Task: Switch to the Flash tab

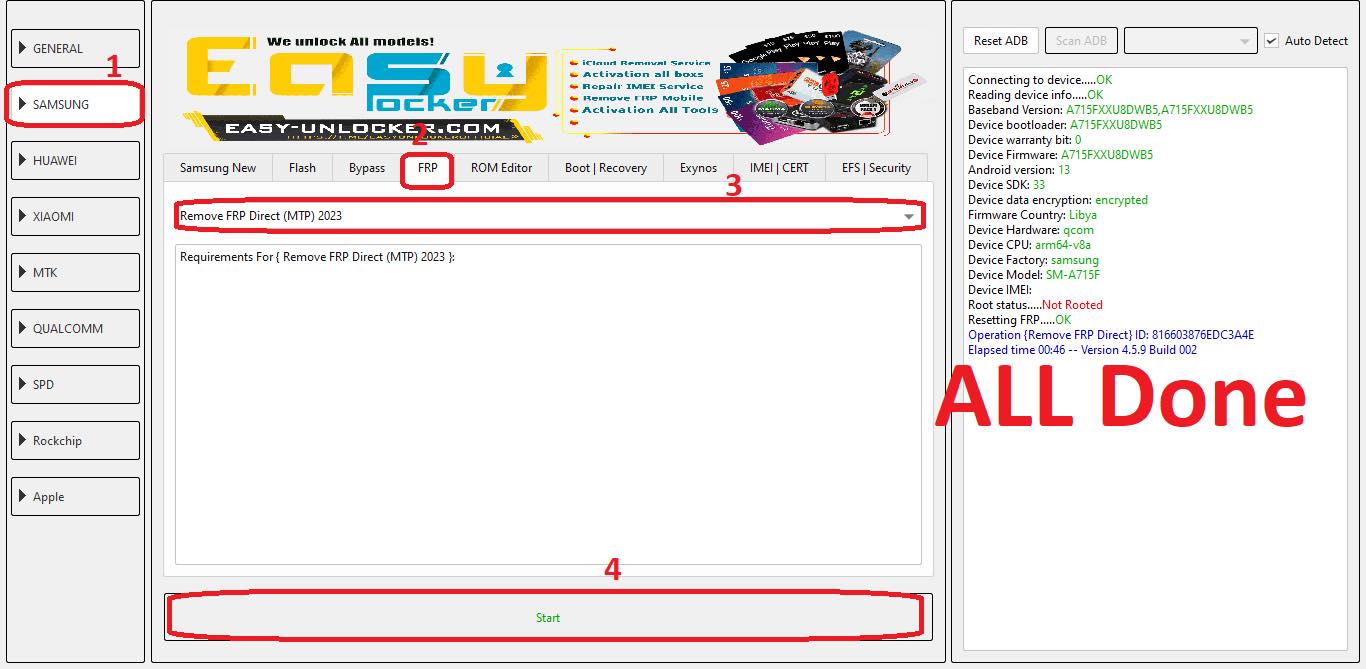Action: [302, 168]
